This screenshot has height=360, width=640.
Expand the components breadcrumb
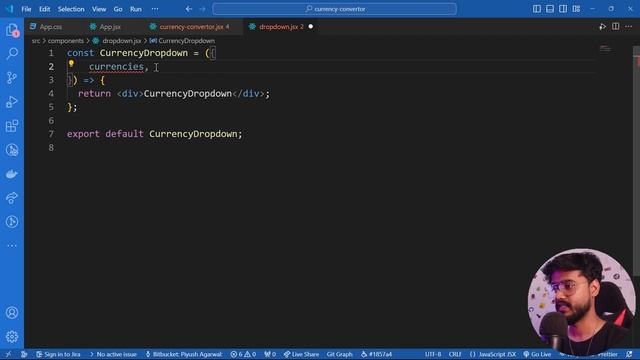(66, 41)
